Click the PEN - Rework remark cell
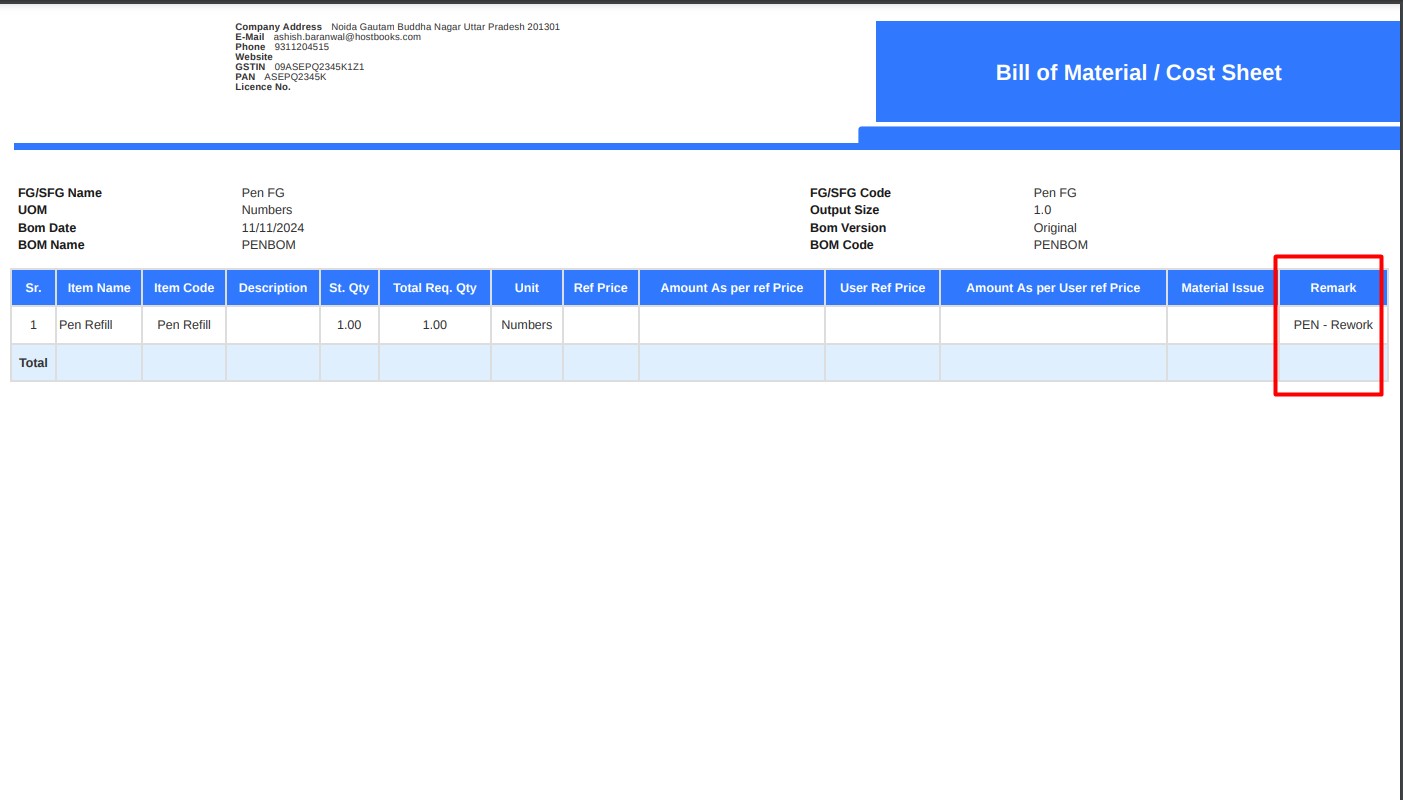This screenshot has width=1403, height=800. click(x=1333, y=325)
